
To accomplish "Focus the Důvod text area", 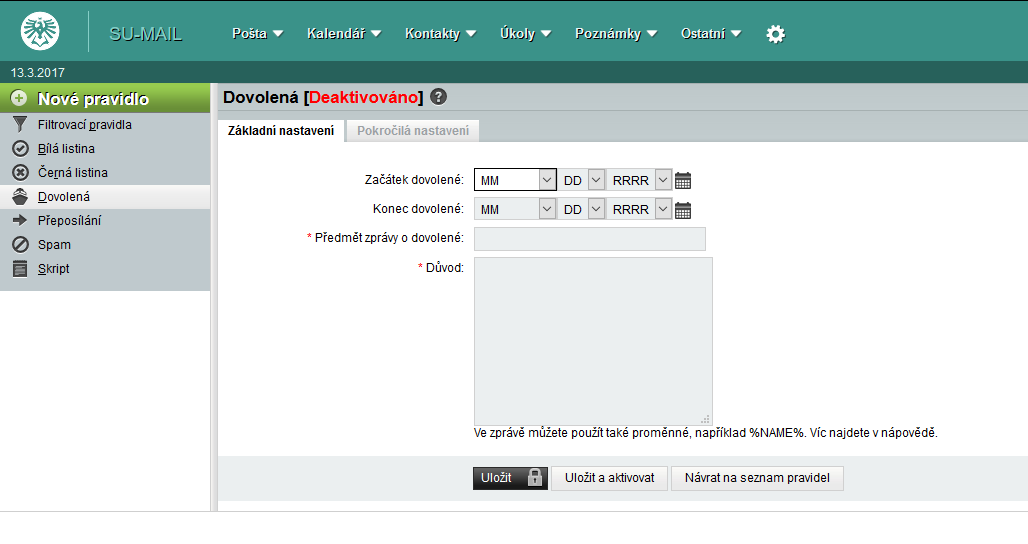I will 593,341.
